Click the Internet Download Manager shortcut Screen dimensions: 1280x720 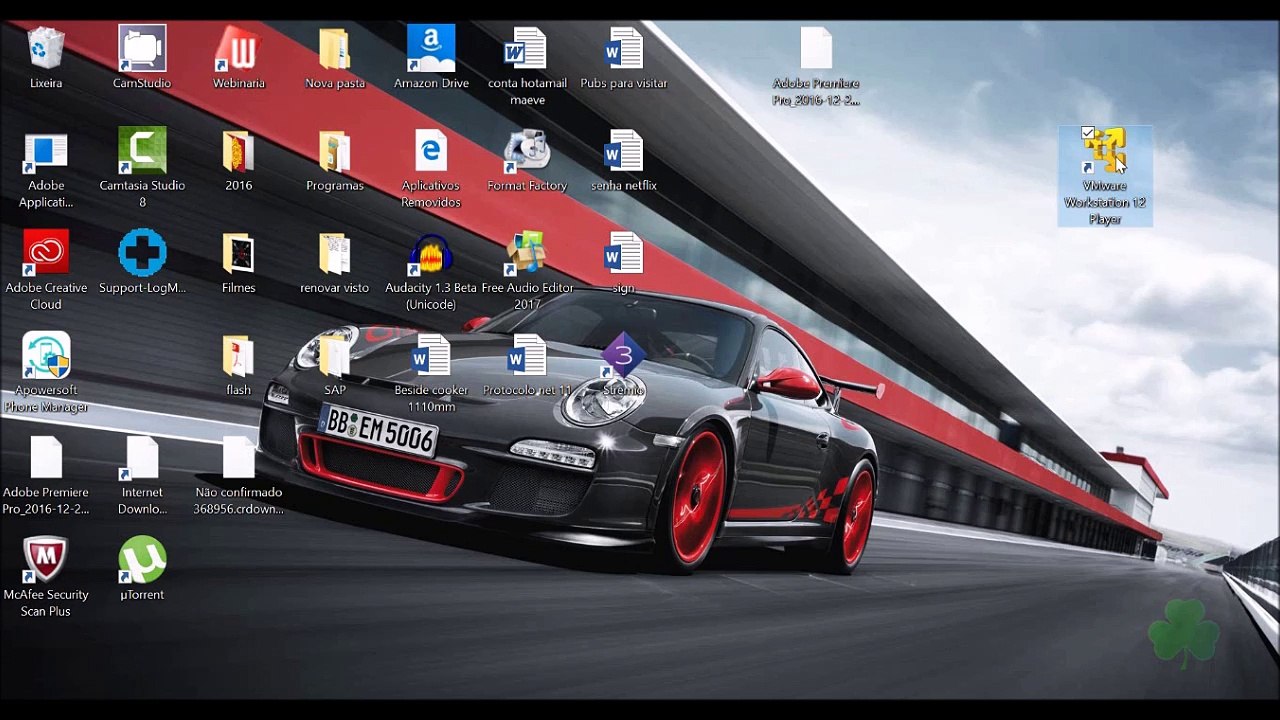click(x=142, y=458)
